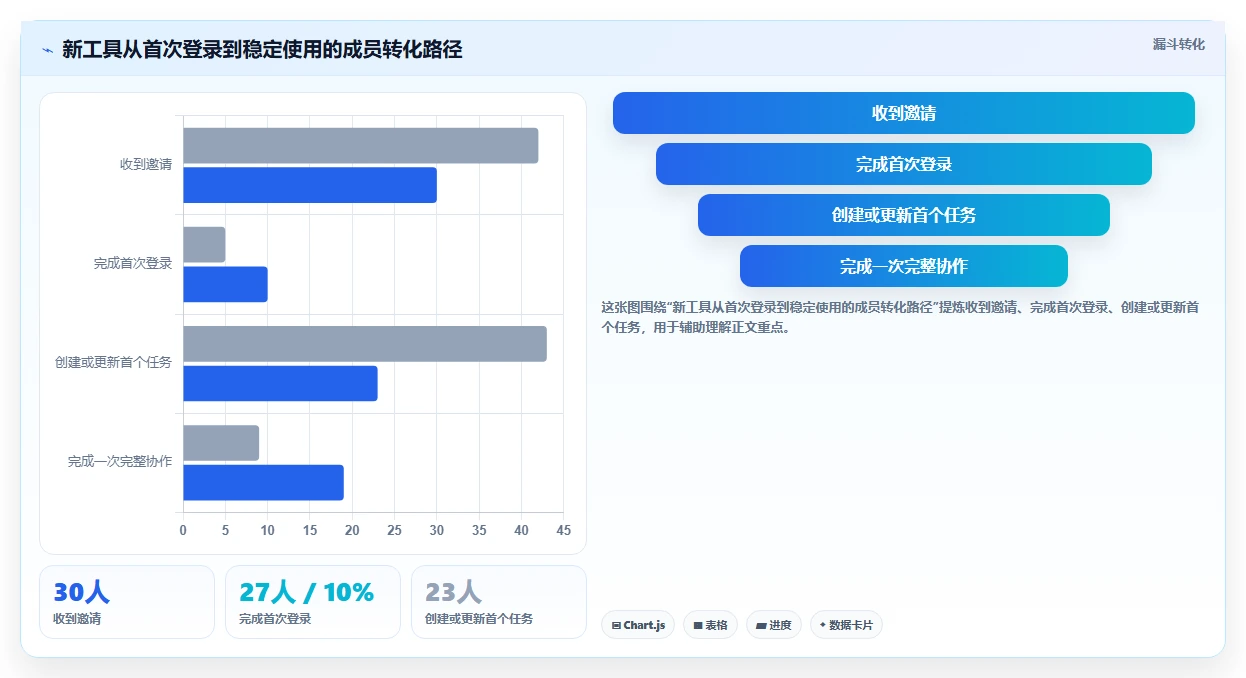Click the blue bar for 创建或更新首个任务
Viewport: 1246px width, 678px height.
tap(280, 383)
